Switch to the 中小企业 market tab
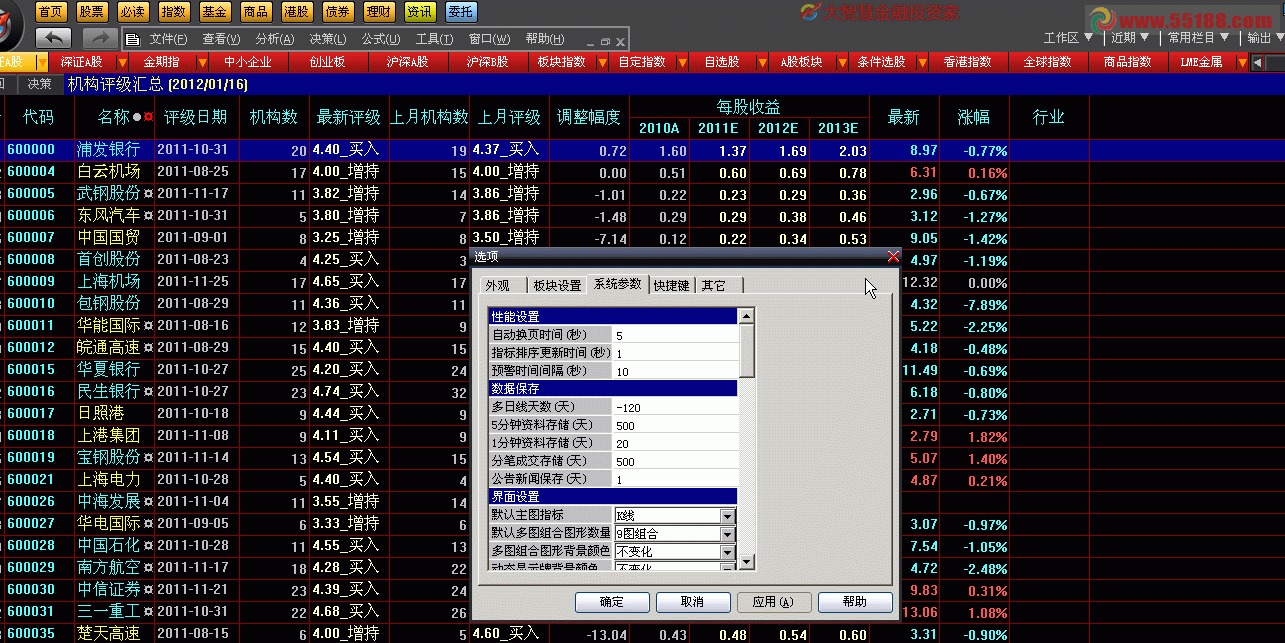 pyautogui.click(x=247, y=62)
